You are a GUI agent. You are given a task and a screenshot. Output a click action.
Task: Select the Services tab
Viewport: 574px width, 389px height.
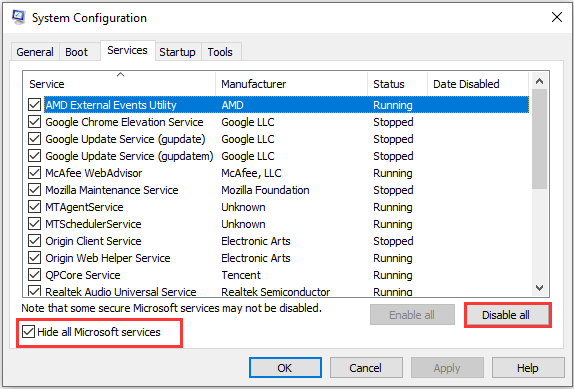[x=127, y=50]
